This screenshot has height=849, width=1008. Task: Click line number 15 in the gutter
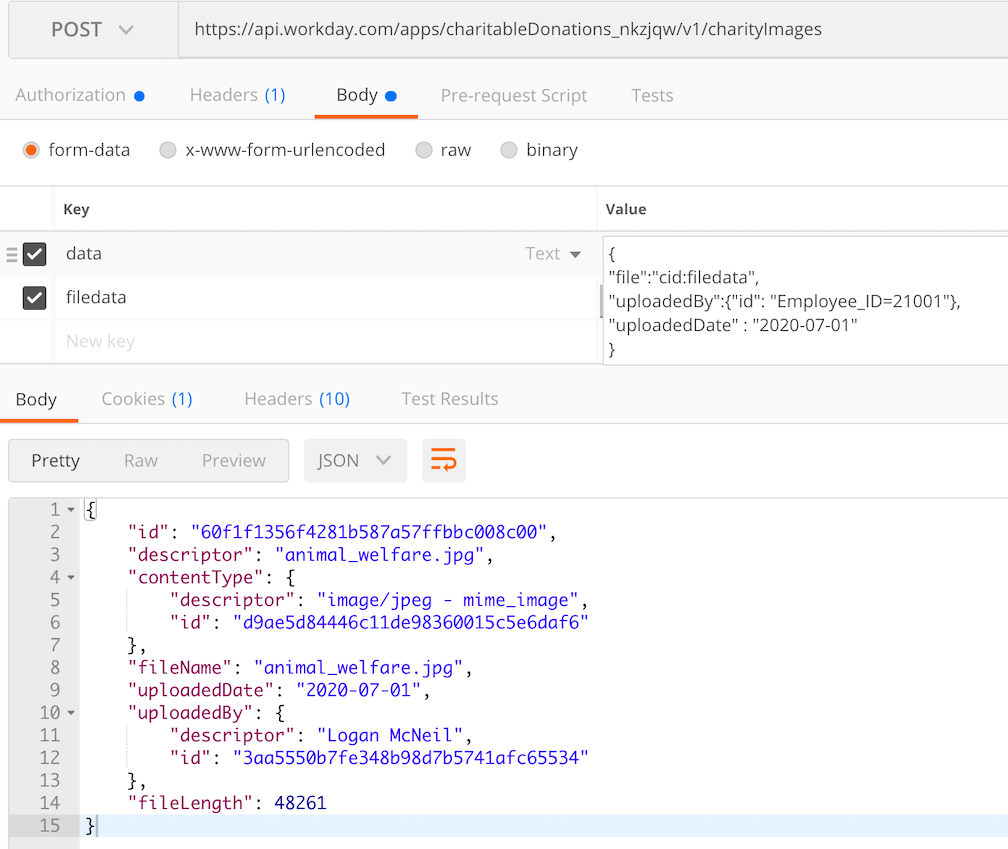coord(50,826)
